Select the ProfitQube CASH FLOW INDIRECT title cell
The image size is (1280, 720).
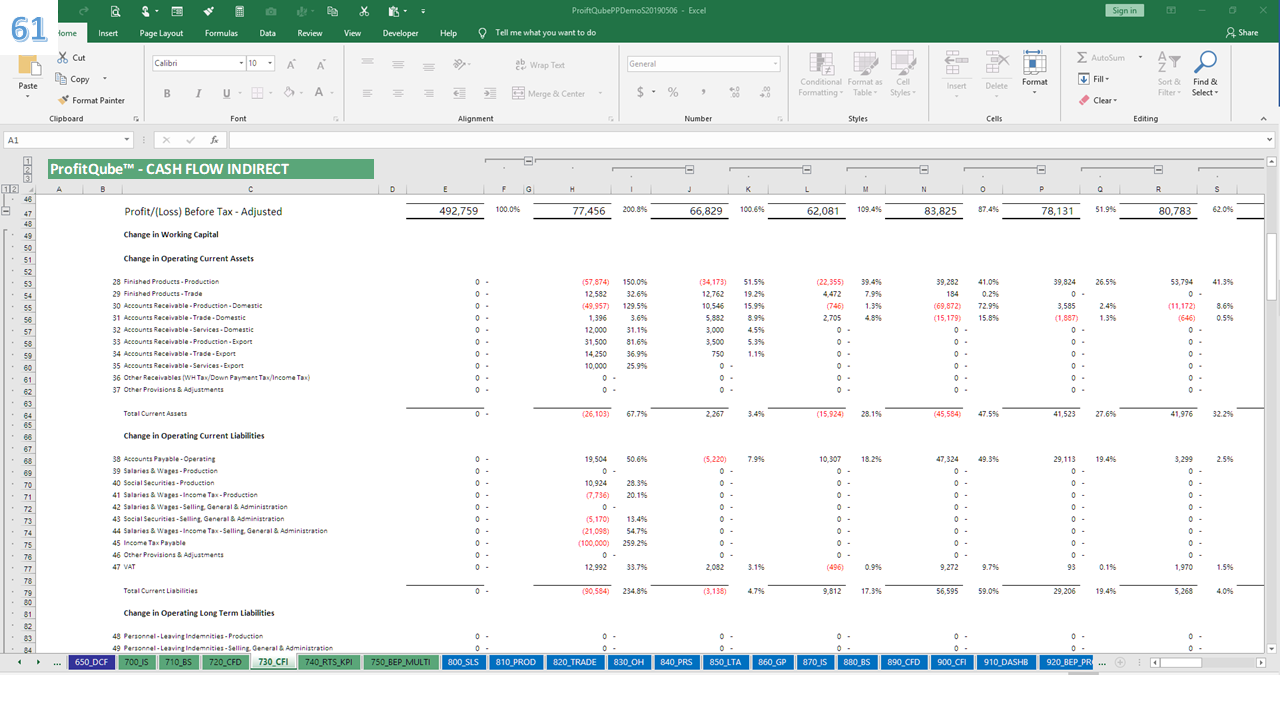click(x=211, y=169)
